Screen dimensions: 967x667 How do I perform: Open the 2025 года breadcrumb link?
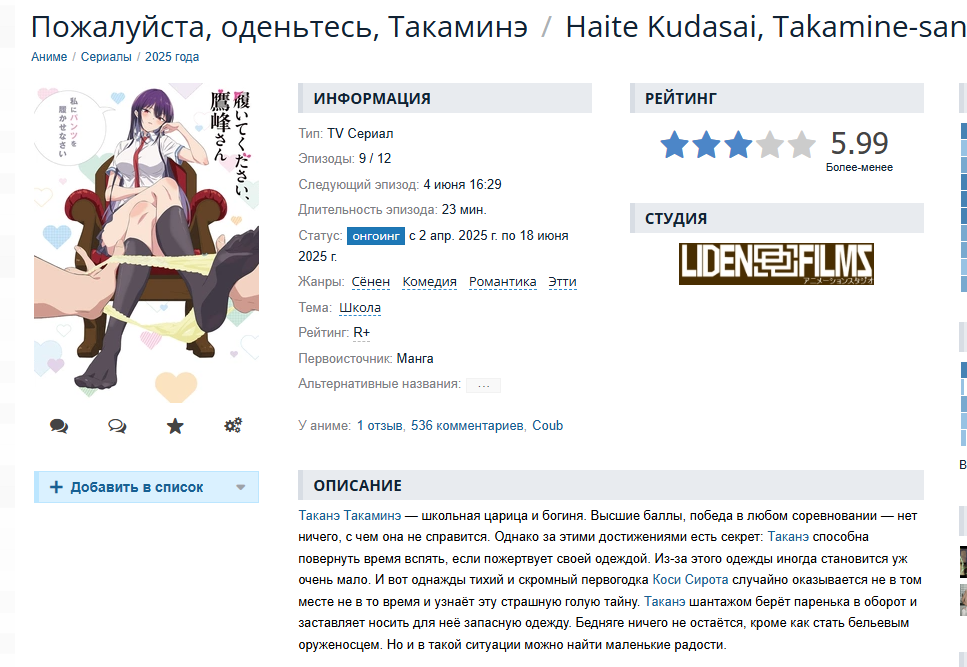(172, 57)
